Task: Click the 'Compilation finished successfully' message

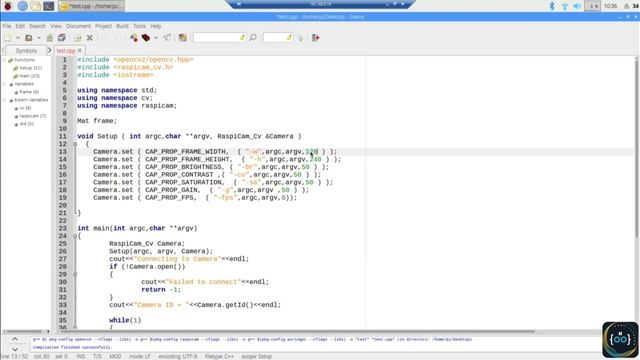Action: click(x=73, y=347)
